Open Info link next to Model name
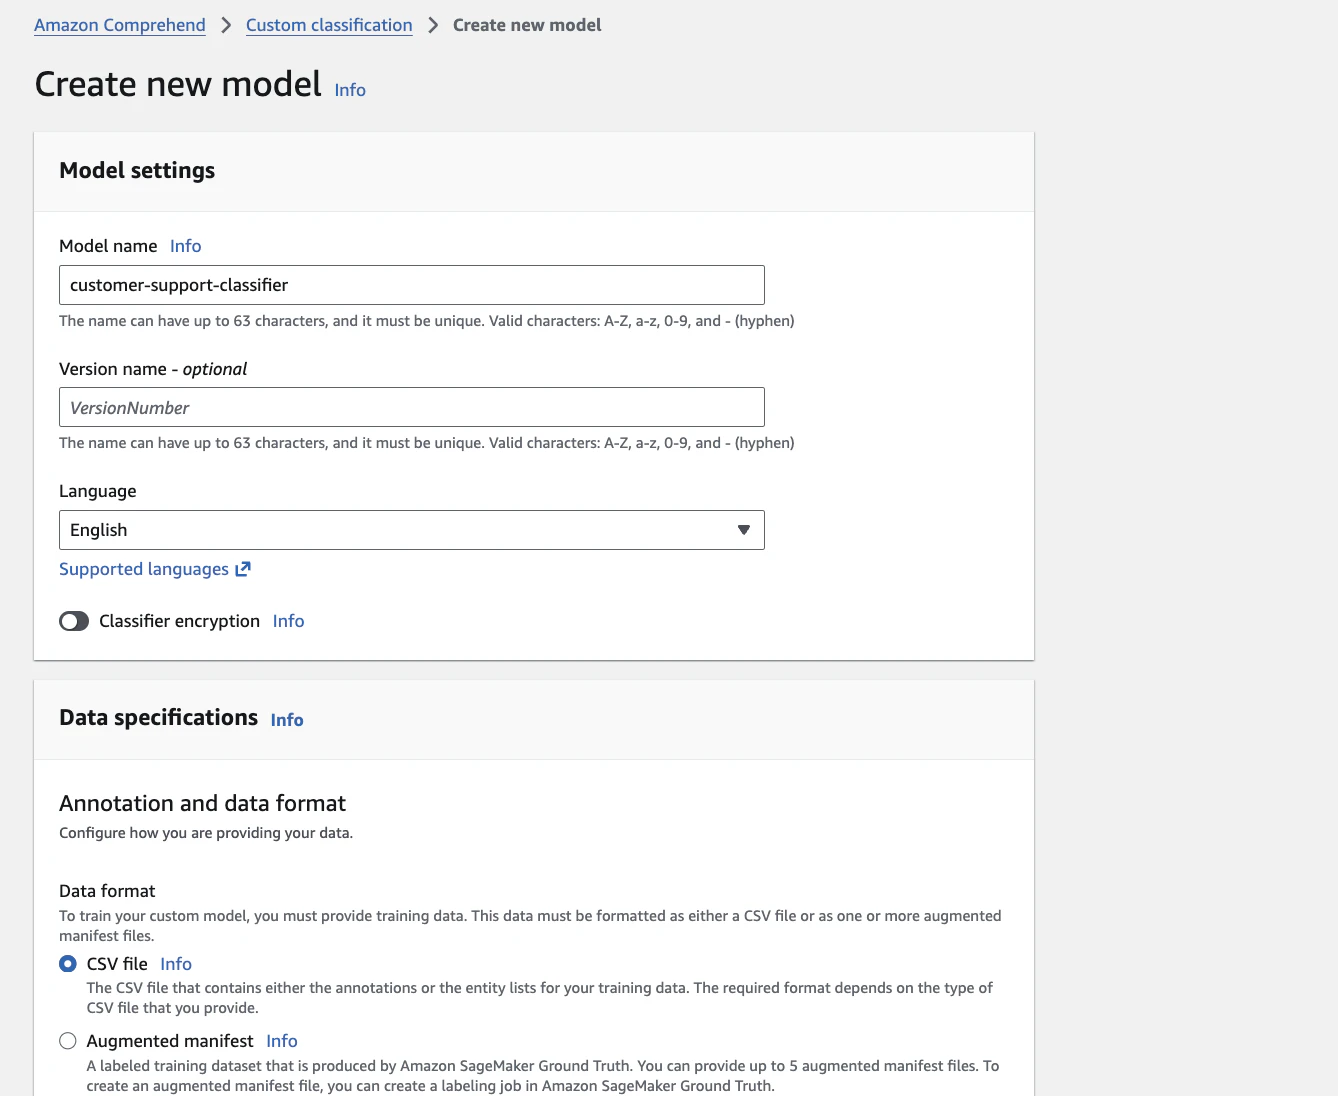The width and height of the screenshot is (1338, 1096). pos(186,246)
